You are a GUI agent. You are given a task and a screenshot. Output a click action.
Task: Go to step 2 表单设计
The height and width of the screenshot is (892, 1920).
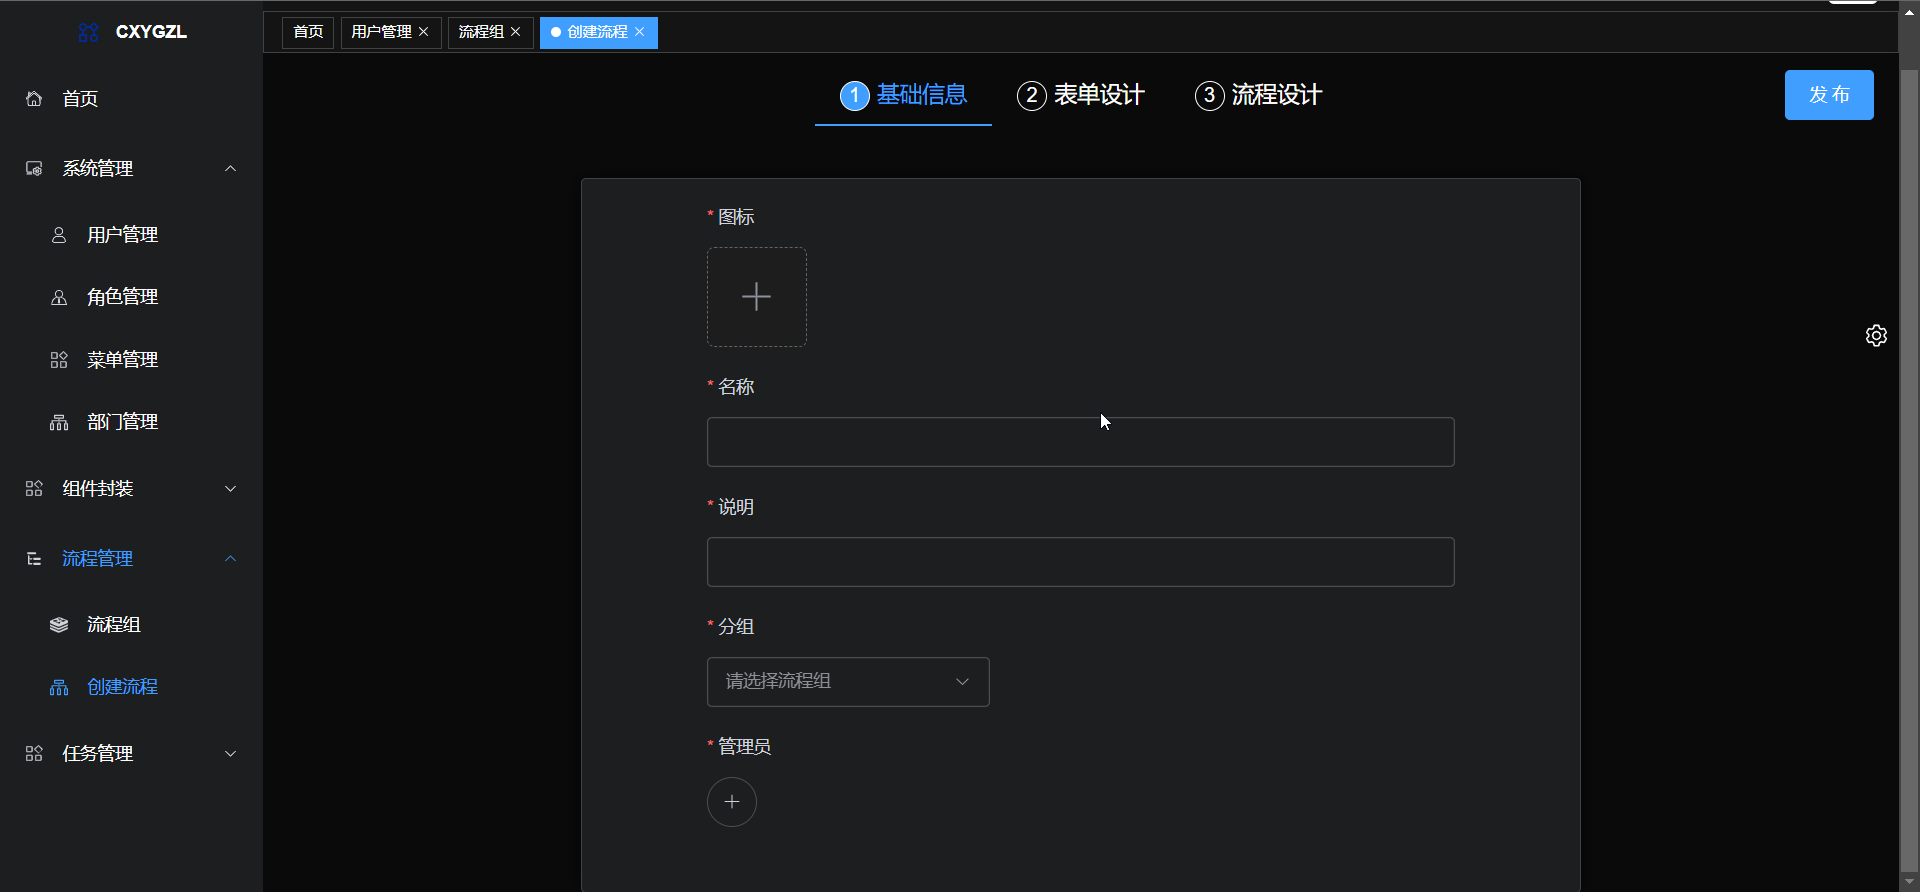[x=1081, y=96]
